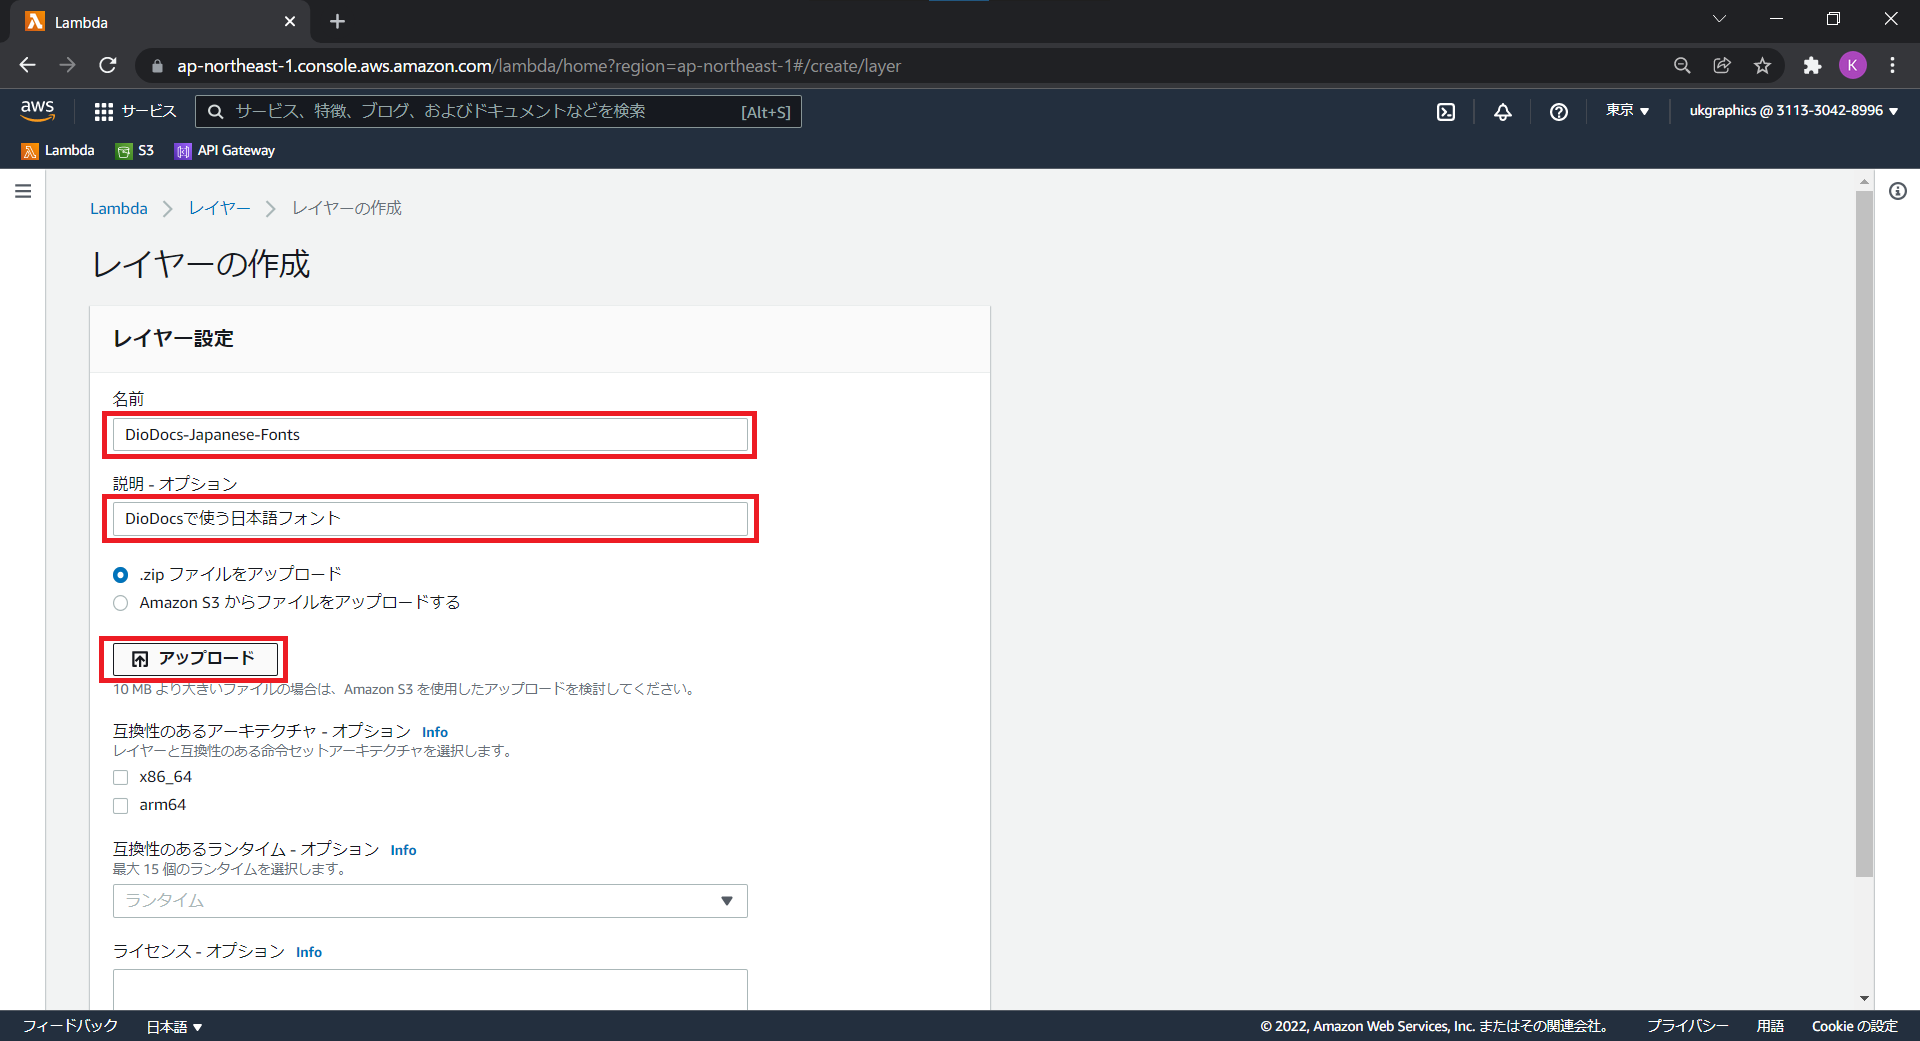Click the Lambda breadcrumb link

pos(119,209)
